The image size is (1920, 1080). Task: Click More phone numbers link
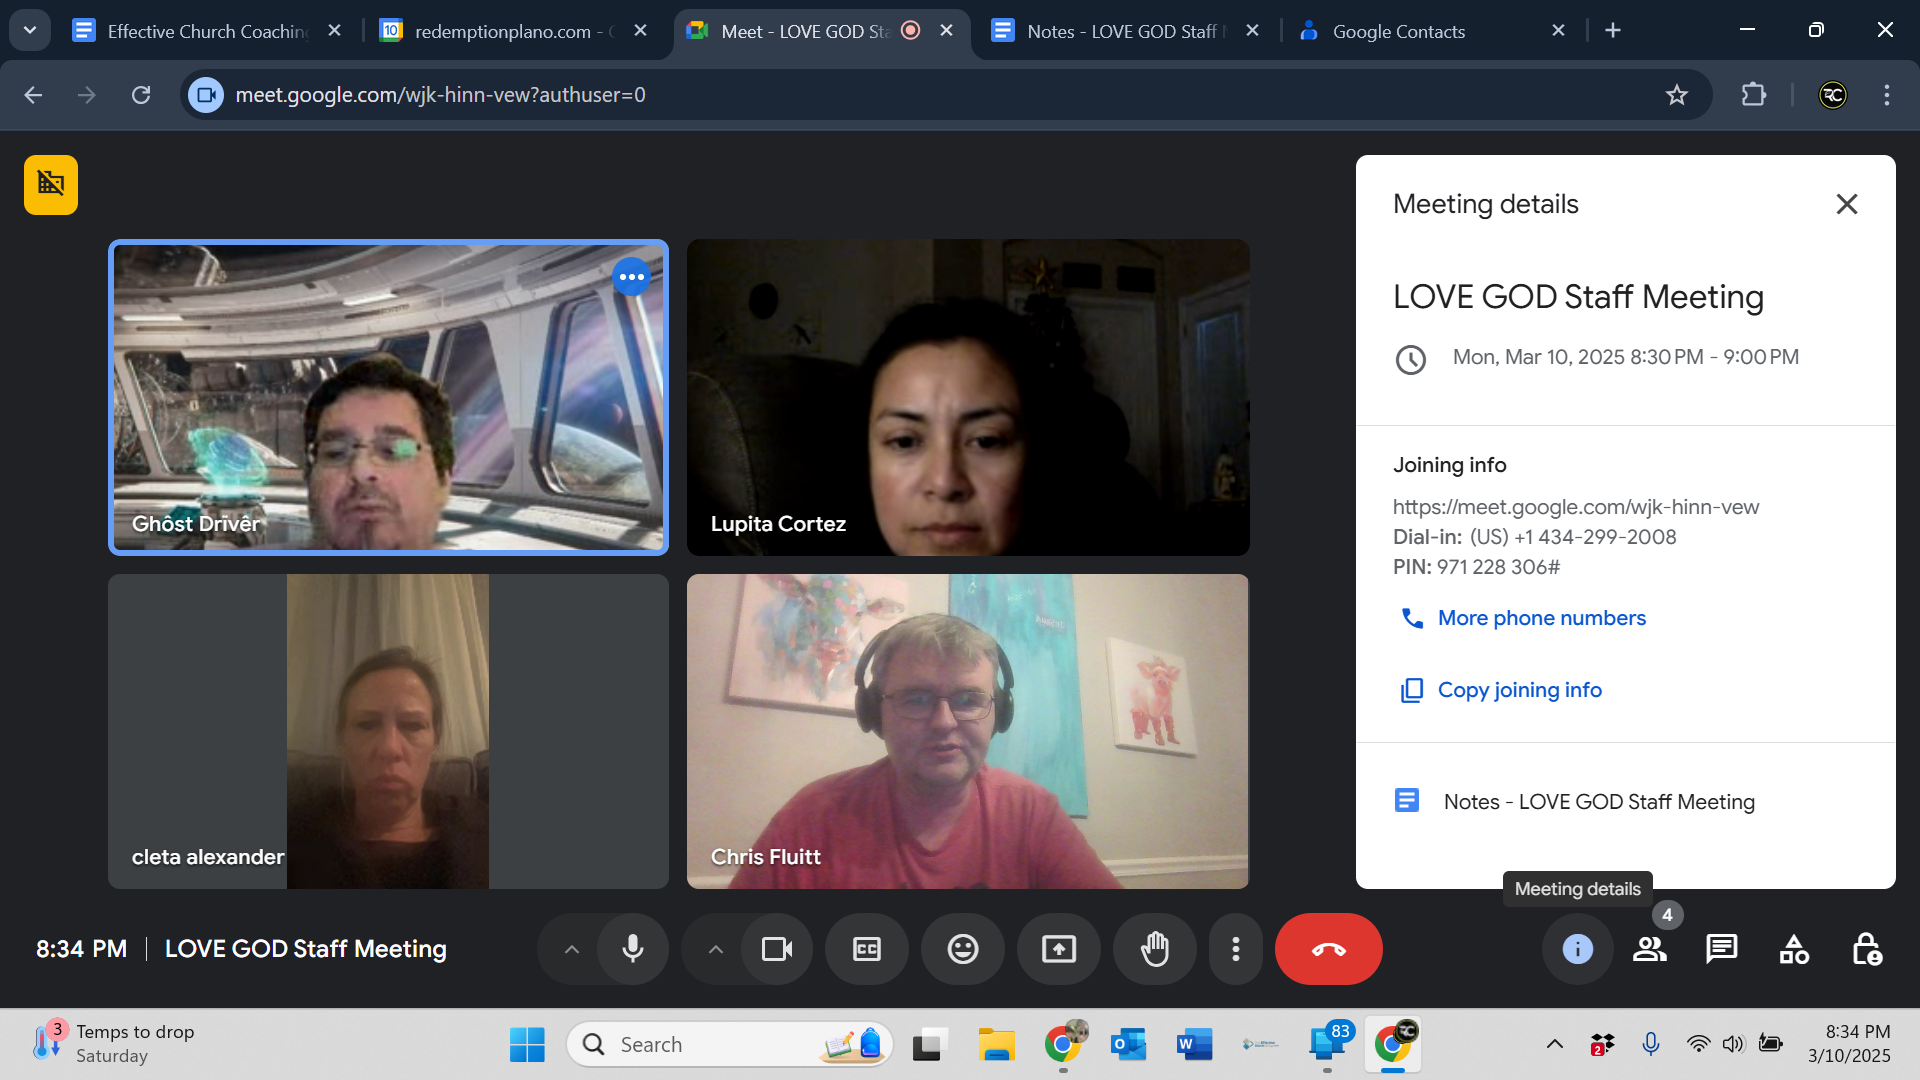(1541, 618)
